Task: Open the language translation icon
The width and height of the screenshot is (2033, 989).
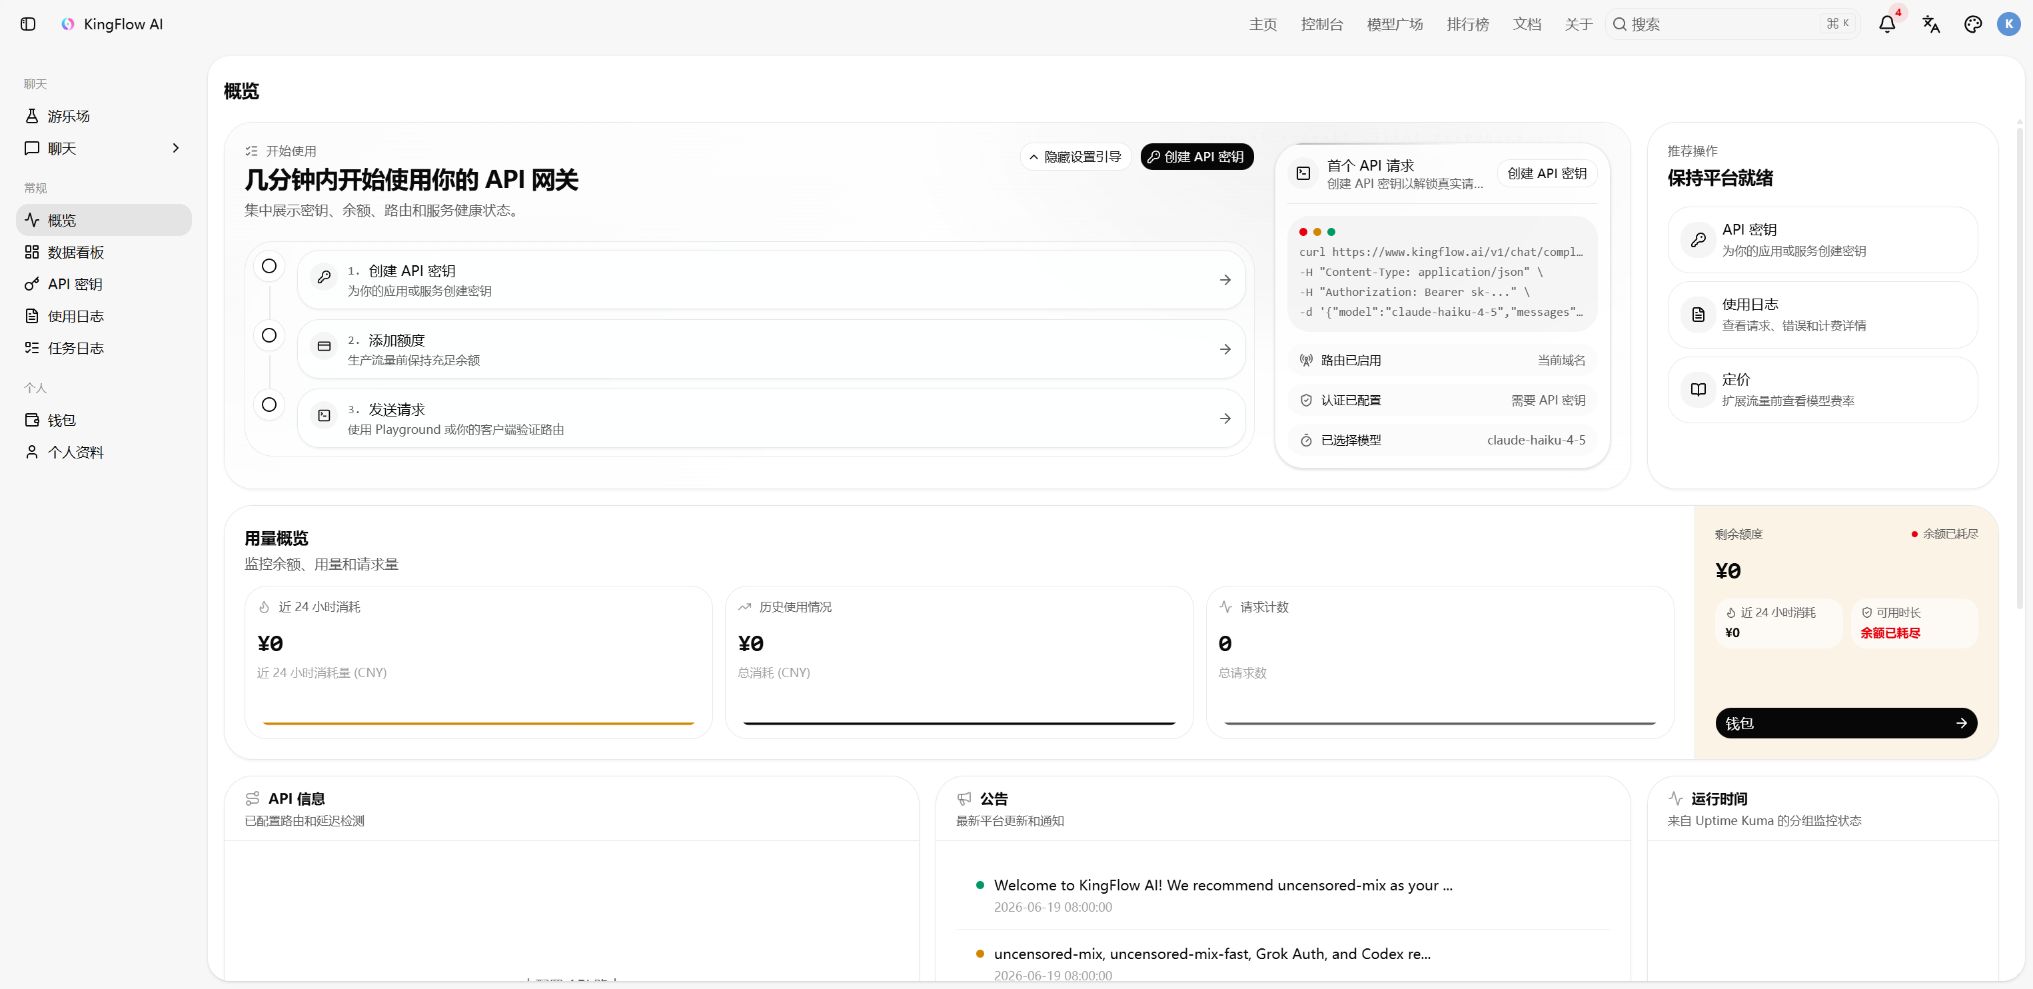Action: (x=1931, y=25)
